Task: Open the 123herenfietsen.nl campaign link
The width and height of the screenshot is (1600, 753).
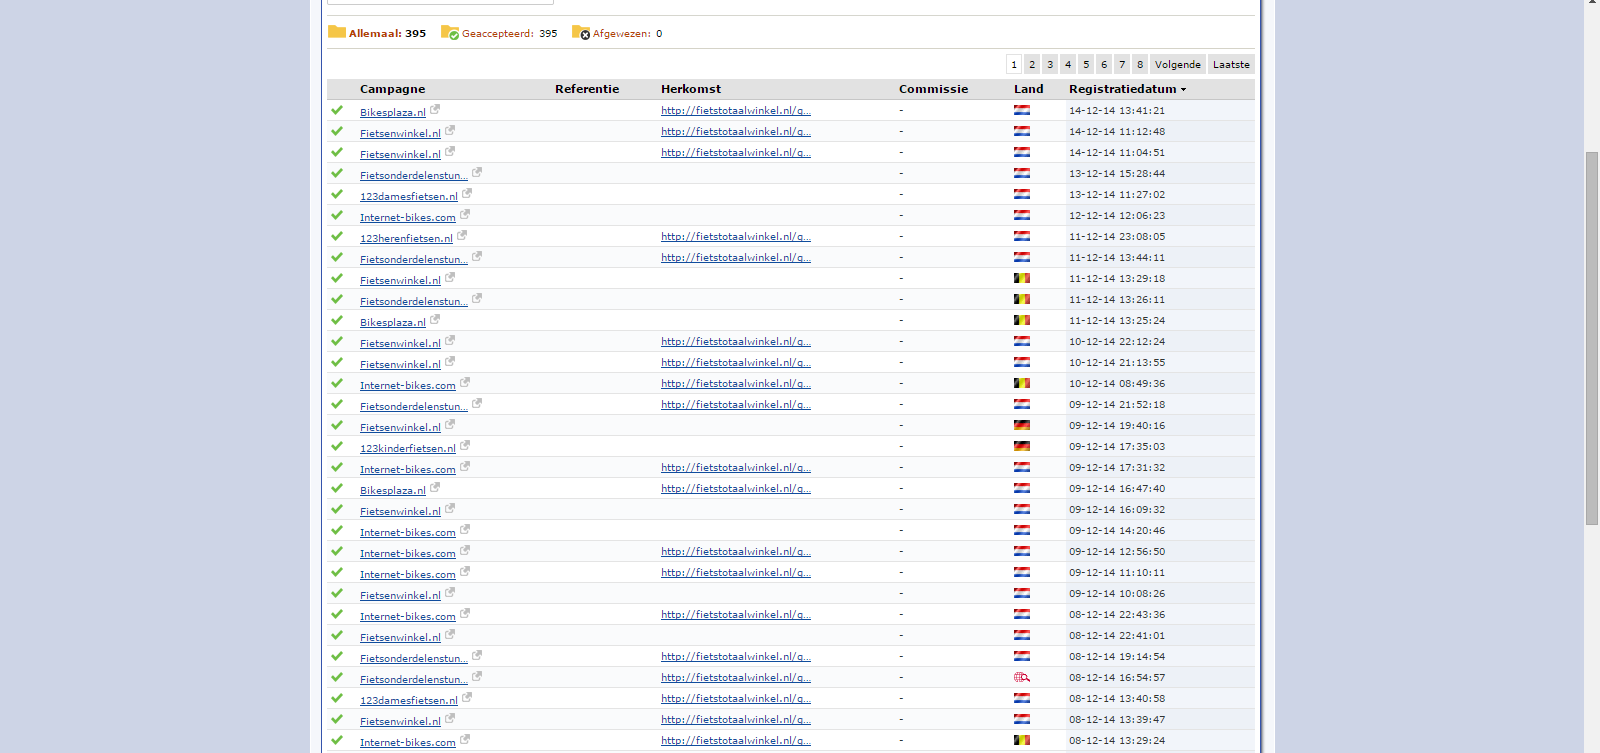Action: [x=406, y=238]
